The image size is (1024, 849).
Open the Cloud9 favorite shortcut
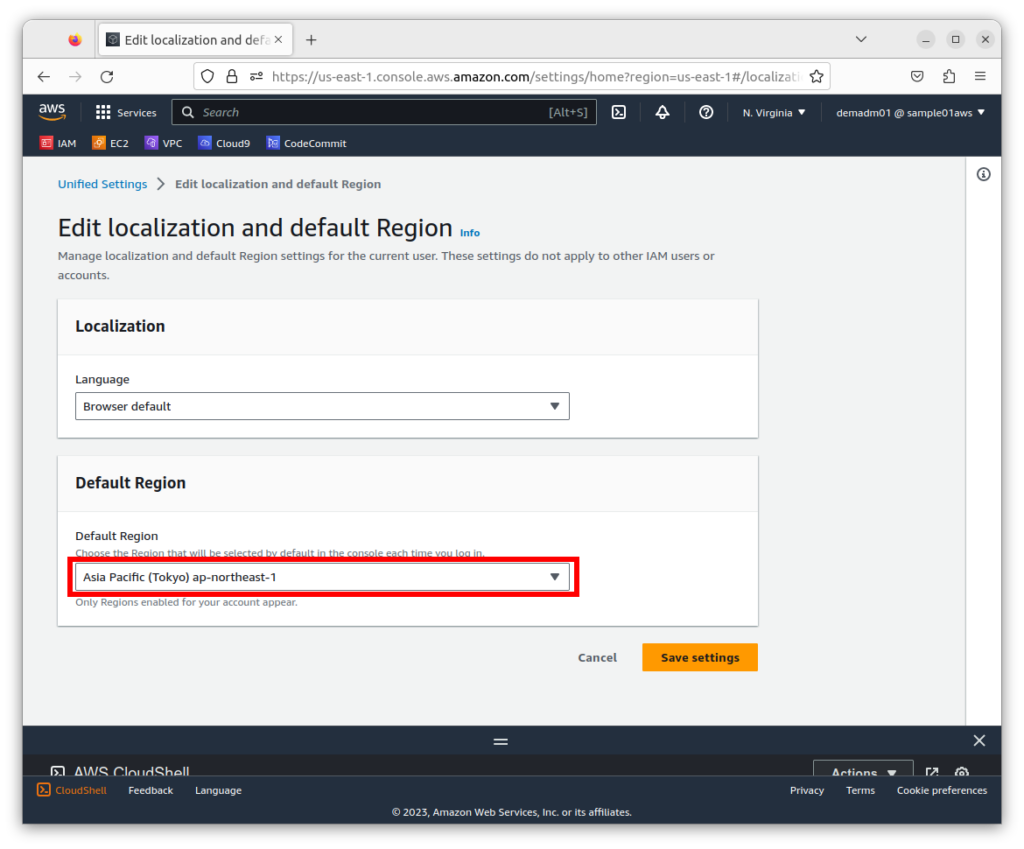click(224, 143)
